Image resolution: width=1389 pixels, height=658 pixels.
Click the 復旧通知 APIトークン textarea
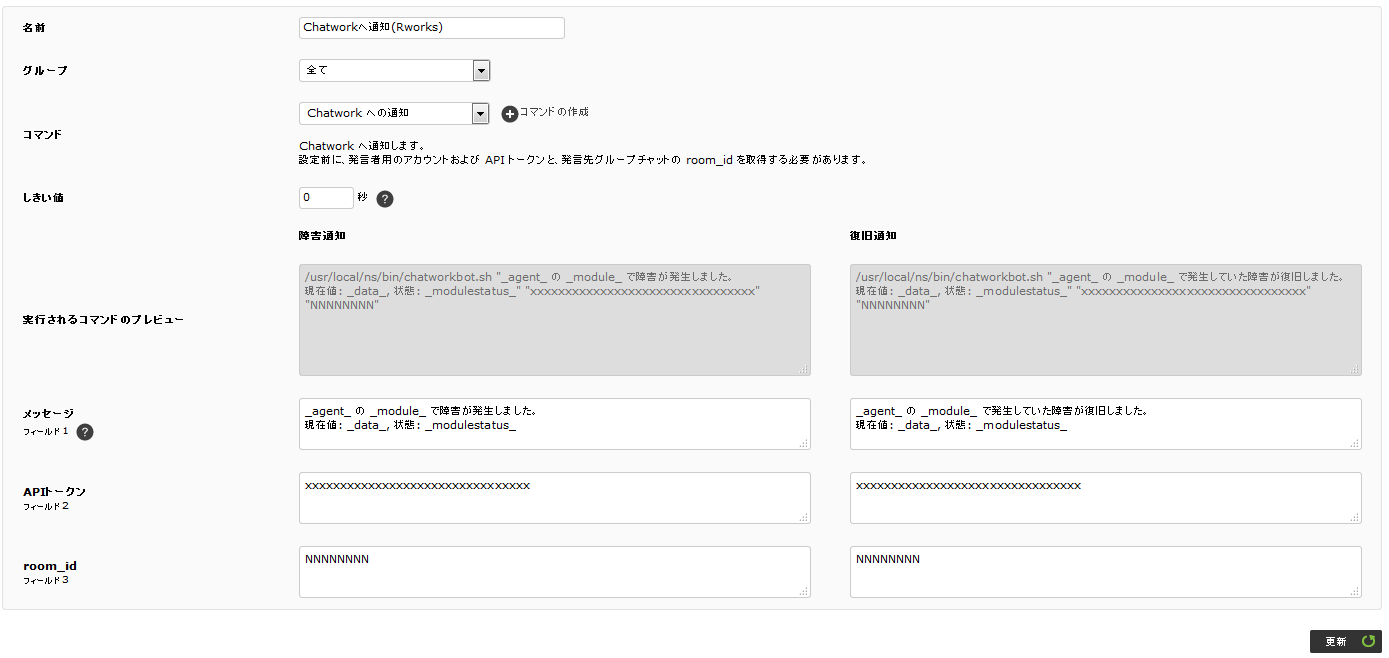click(x=1106, y=498)
